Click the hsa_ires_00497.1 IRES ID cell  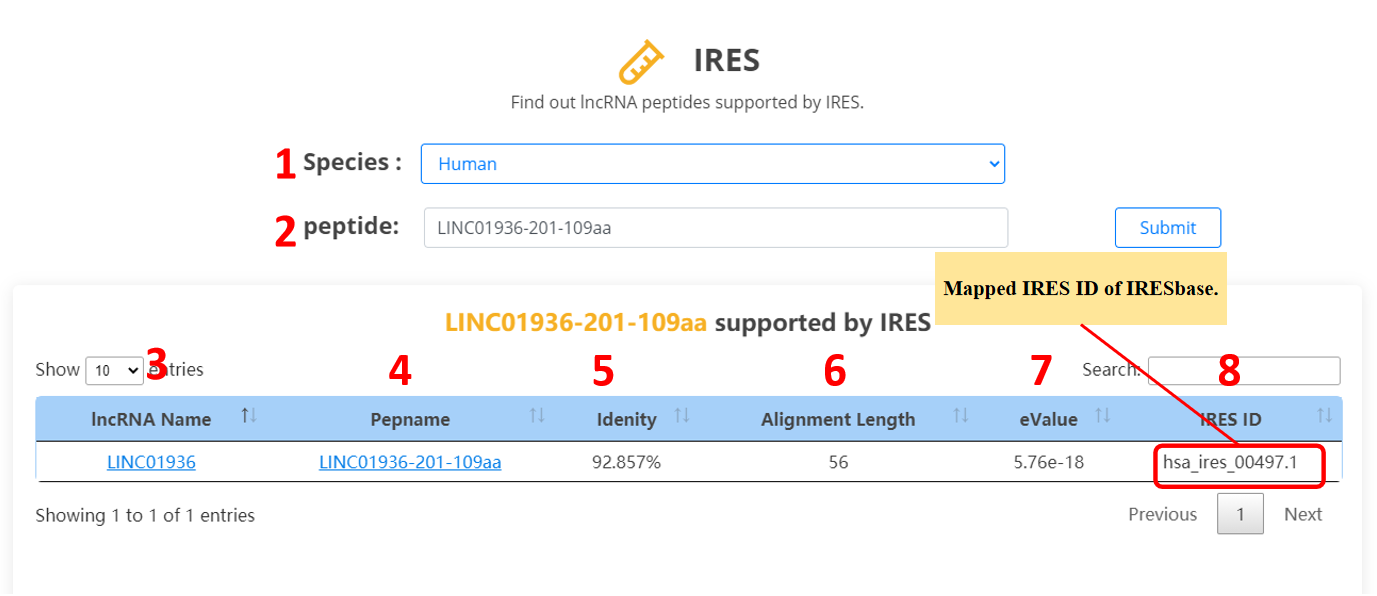pyautogui.click(x=1239, y=464)
